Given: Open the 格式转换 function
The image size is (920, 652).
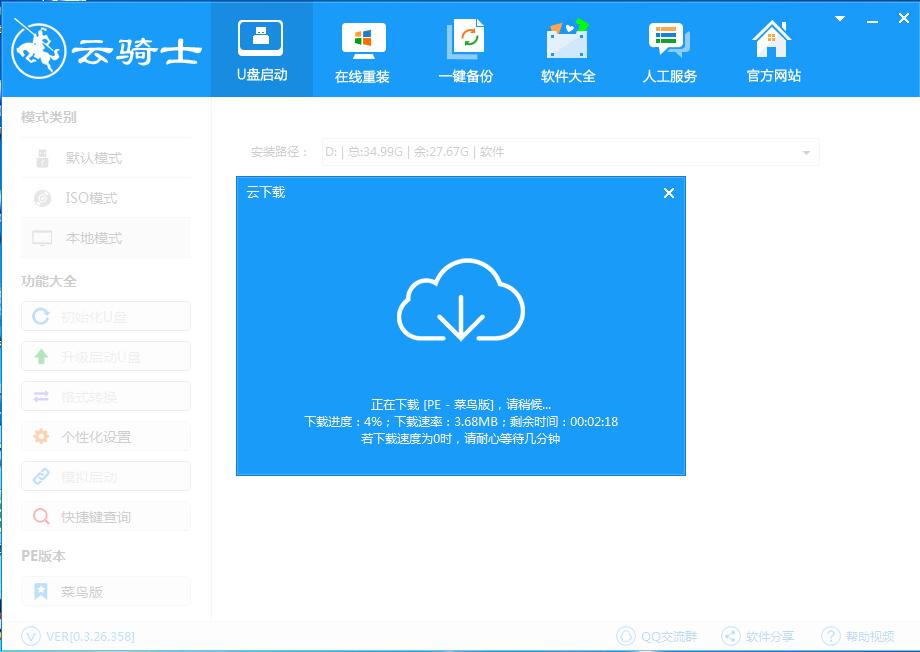Looking at the screenshot, I should (106, 396).
